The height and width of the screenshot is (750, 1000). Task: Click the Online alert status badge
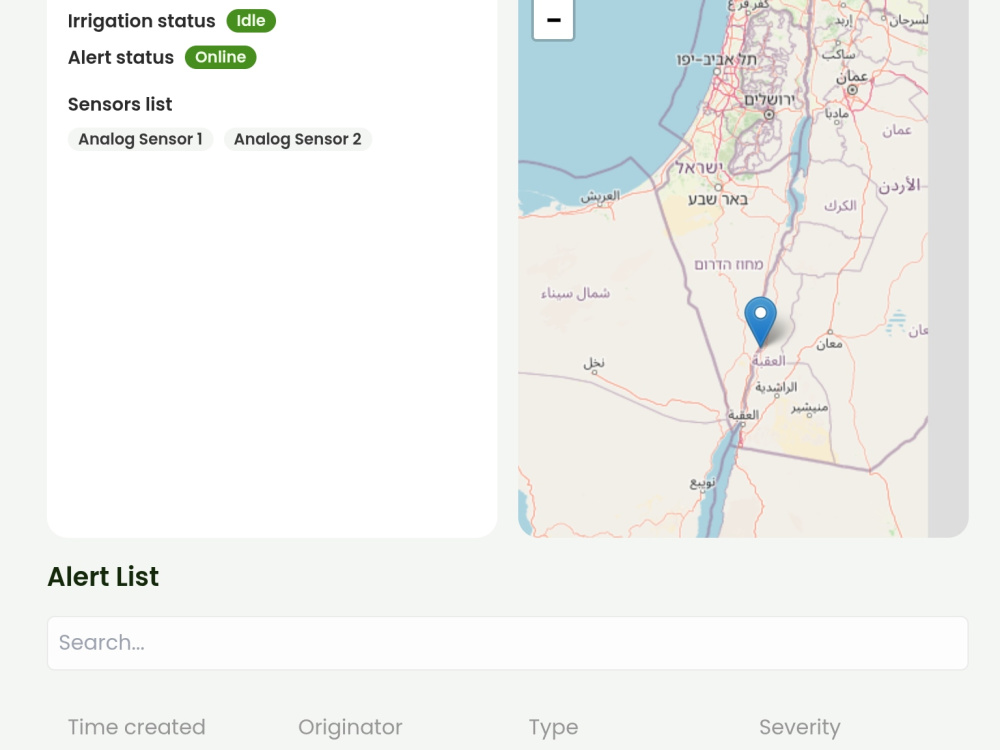(221, 57)
